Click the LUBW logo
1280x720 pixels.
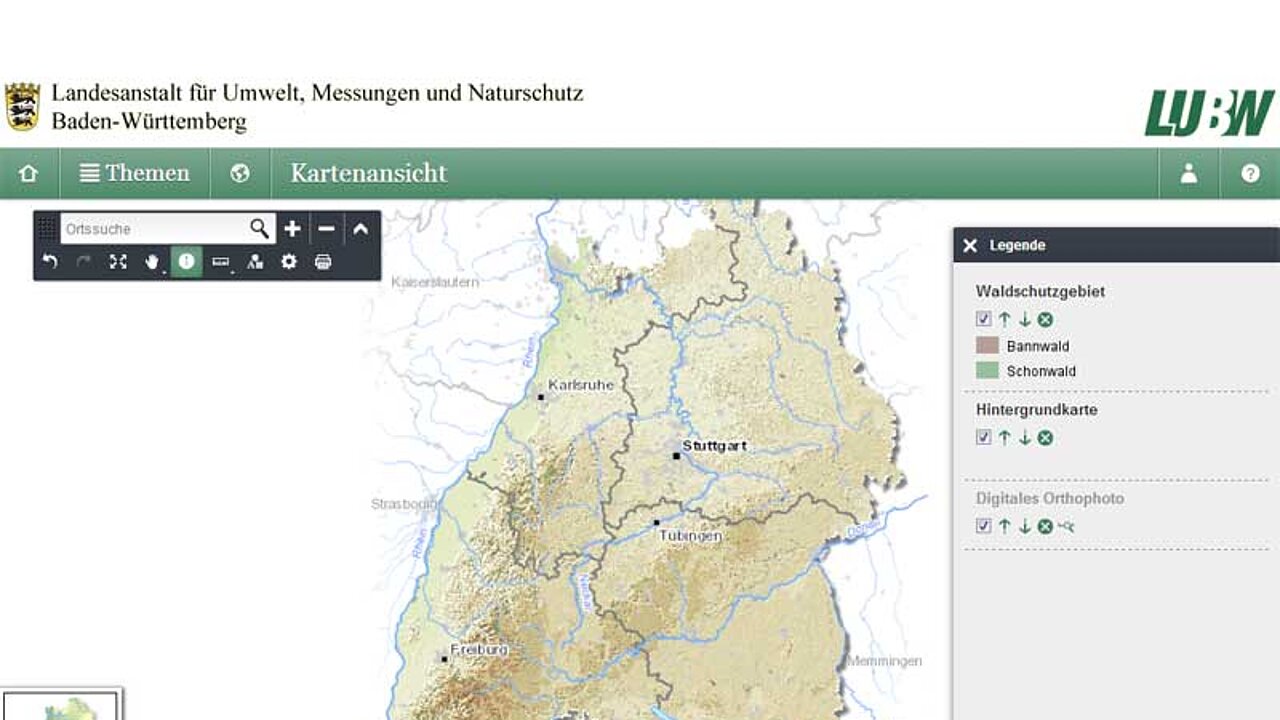tap(1210, 112)
